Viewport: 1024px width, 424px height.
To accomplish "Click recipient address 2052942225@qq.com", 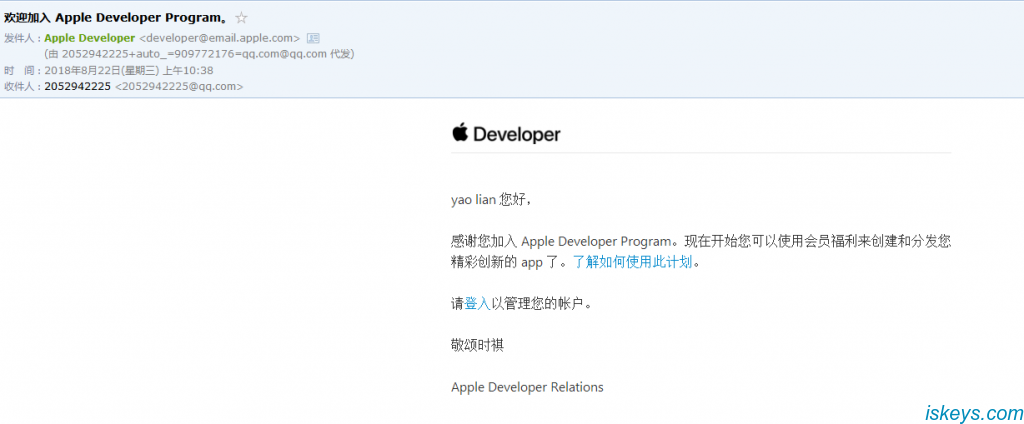I will pyautogui.click(x=179, y=86).
